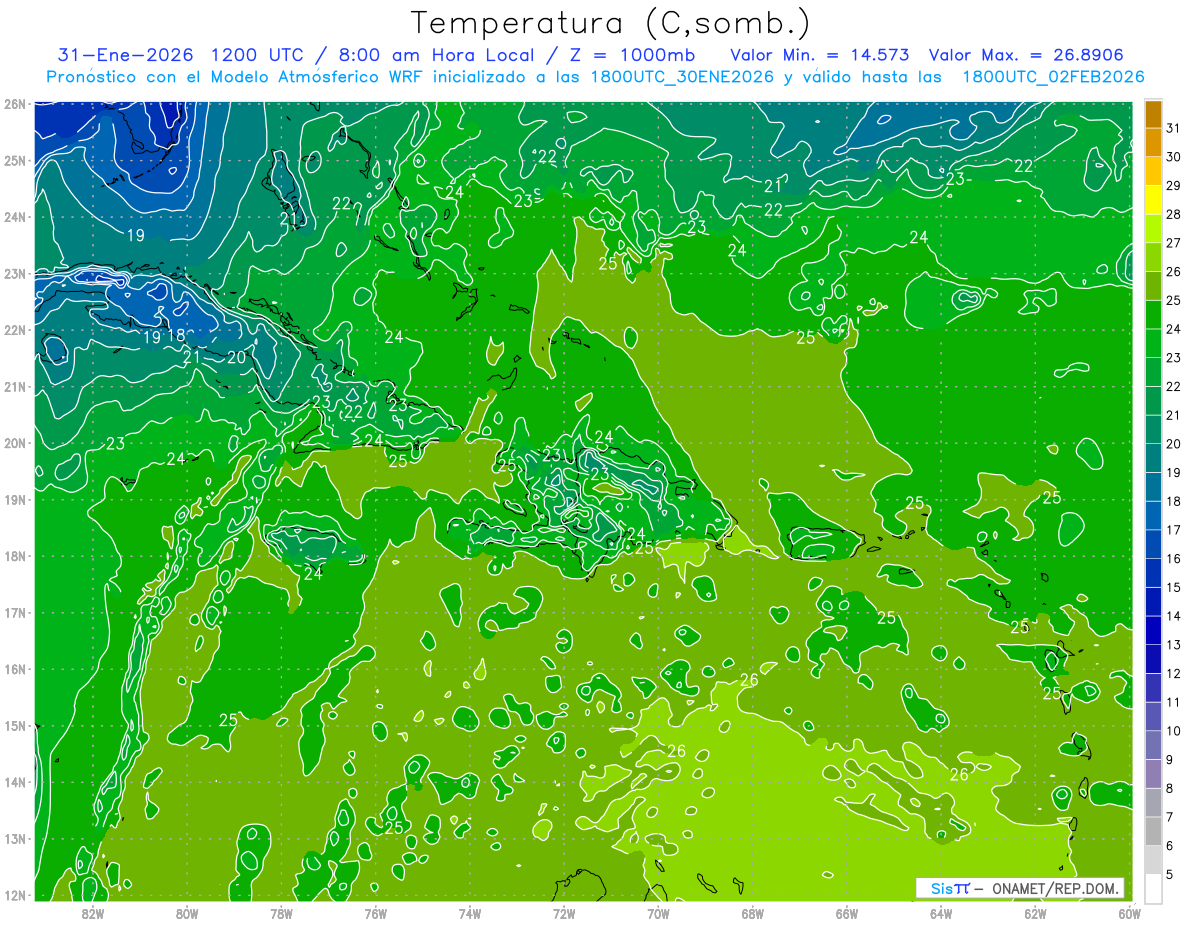Click longitude axis label 74W
1200x927 pixels.
[x=470, y=913]
